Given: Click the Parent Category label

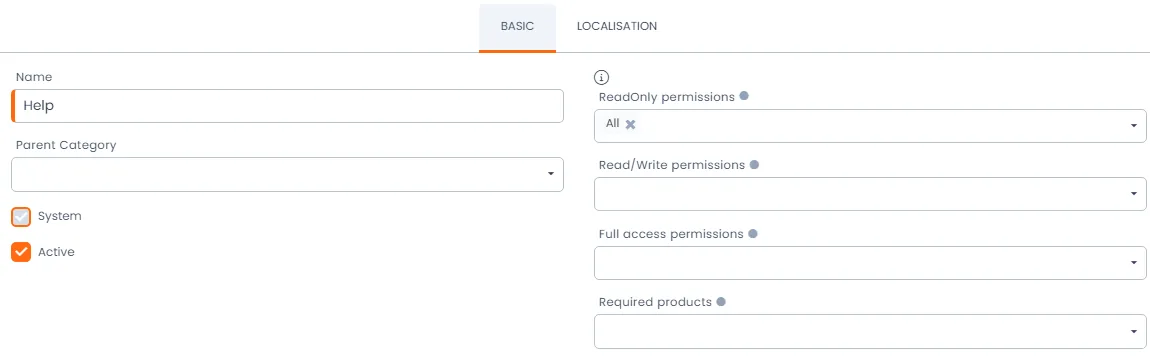Looking at the screenshot, I should (x=66, y=145).
